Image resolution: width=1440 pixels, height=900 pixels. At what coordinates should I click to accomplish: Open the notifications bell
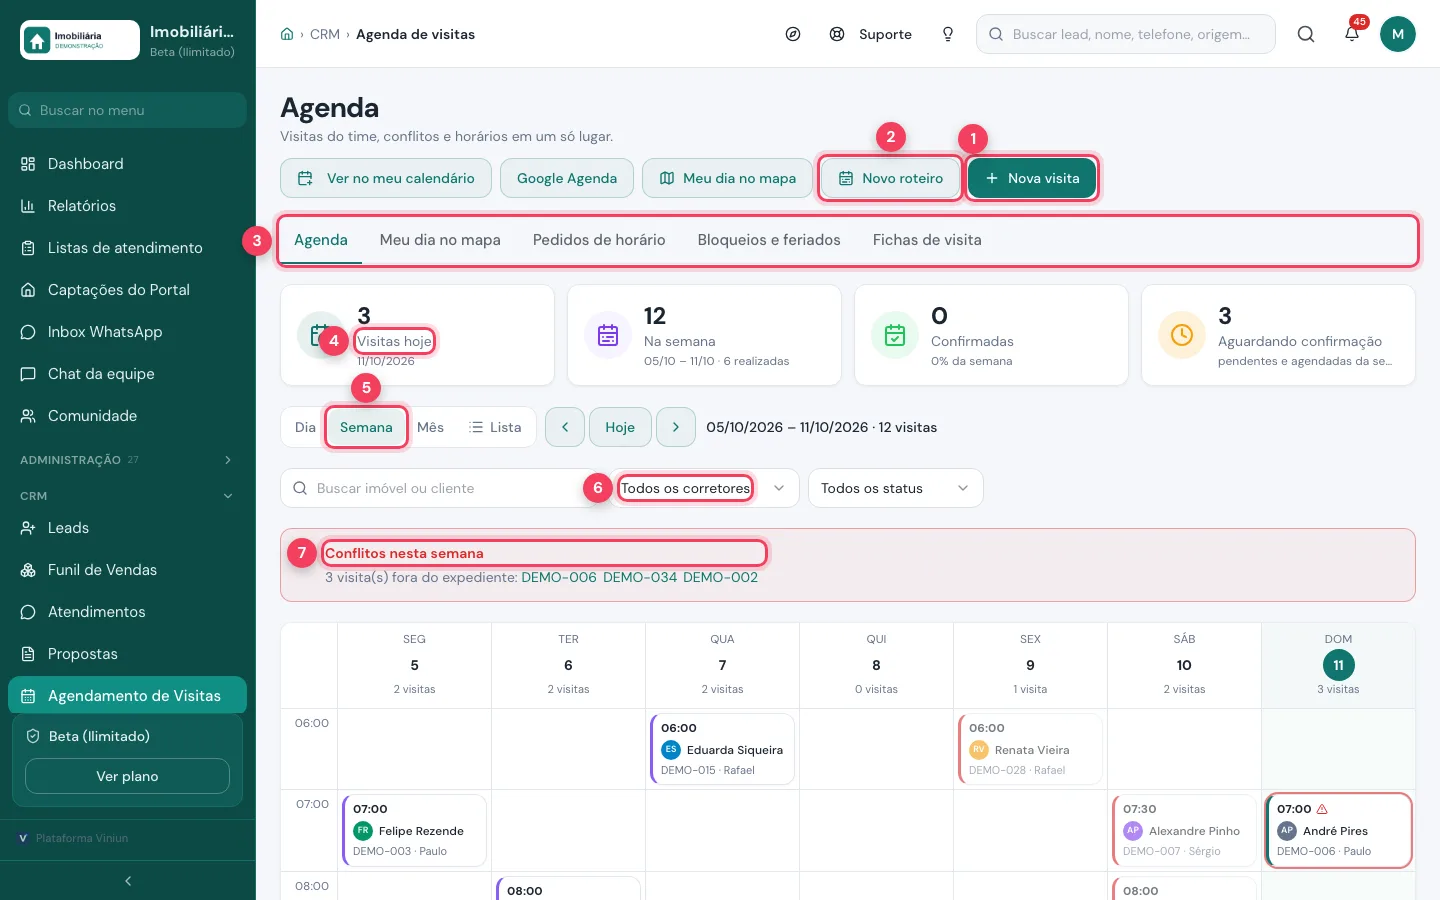point(1352,34)
